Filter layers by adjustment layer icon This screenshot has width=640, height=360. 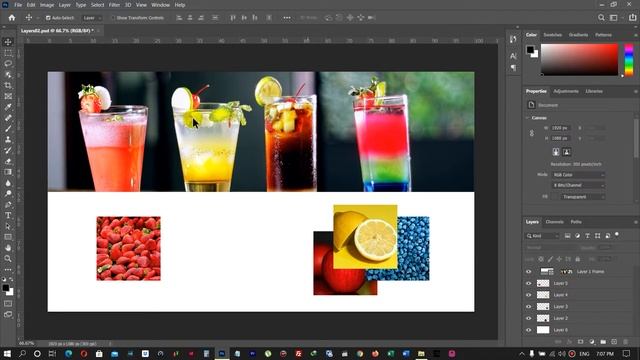click(x=578, y=236)
